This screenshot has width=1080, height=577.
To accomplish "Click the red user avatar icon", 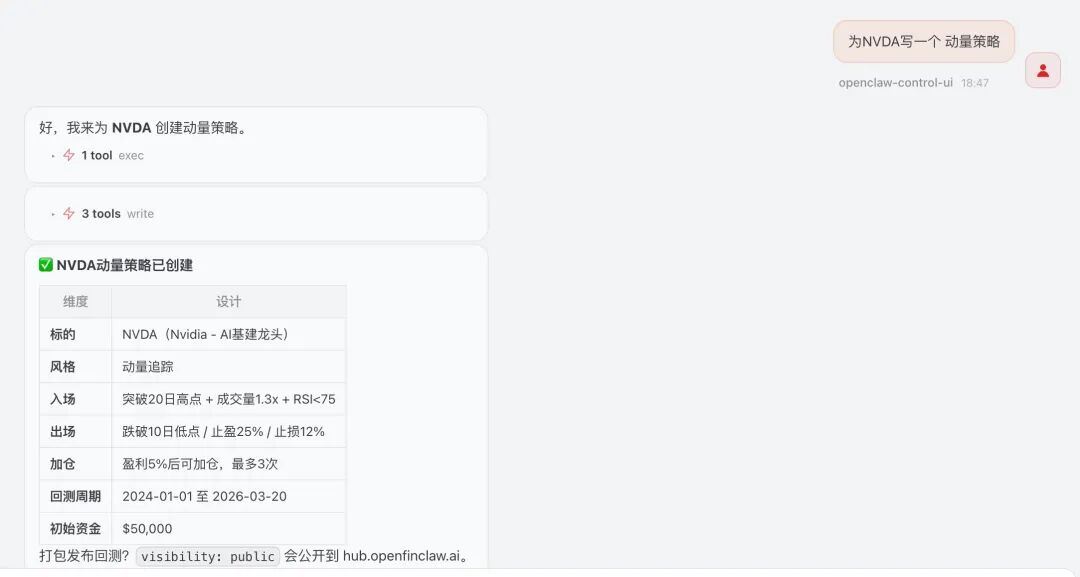I will point(1043,70).
